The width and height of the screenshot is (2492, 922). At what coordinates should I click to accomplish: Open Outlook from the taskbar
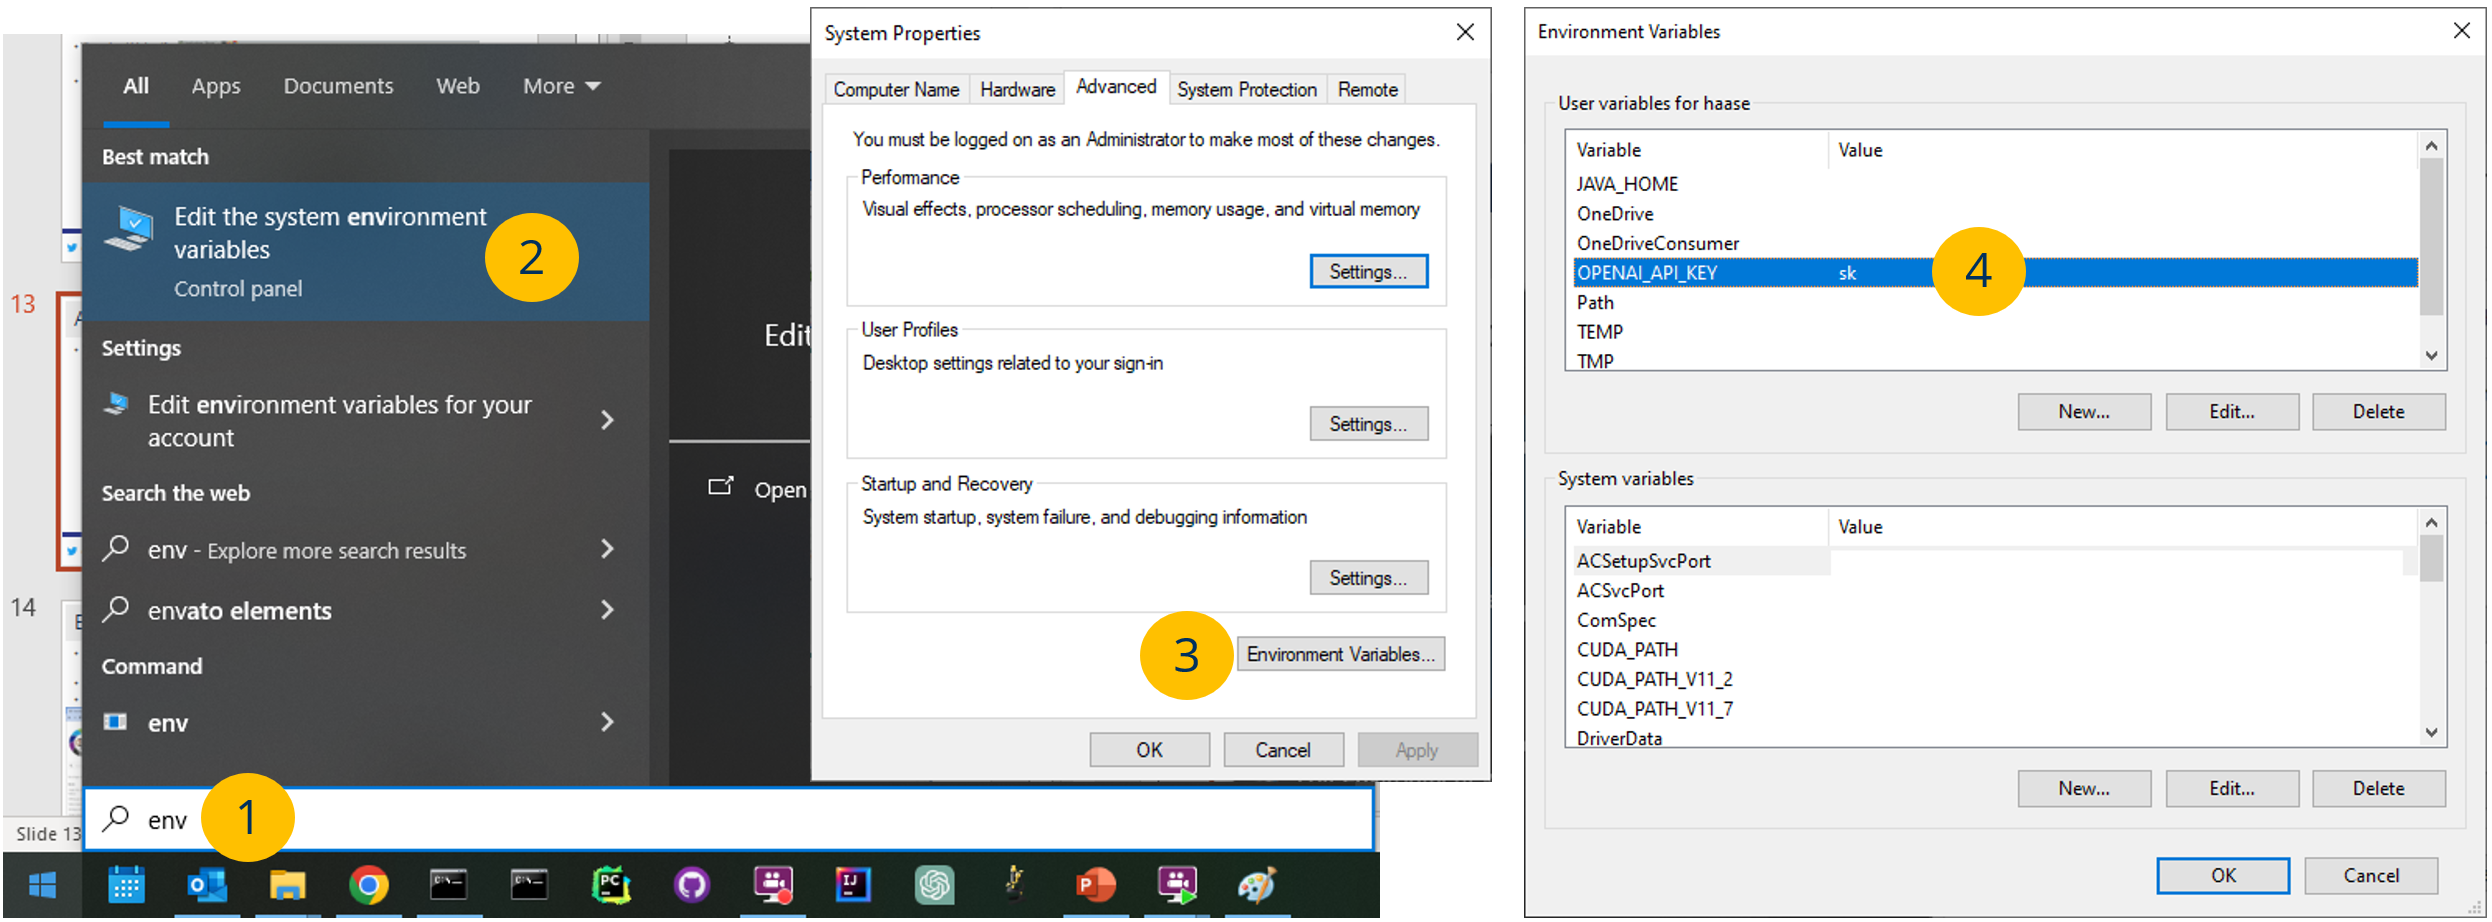[x=207, y=885]
